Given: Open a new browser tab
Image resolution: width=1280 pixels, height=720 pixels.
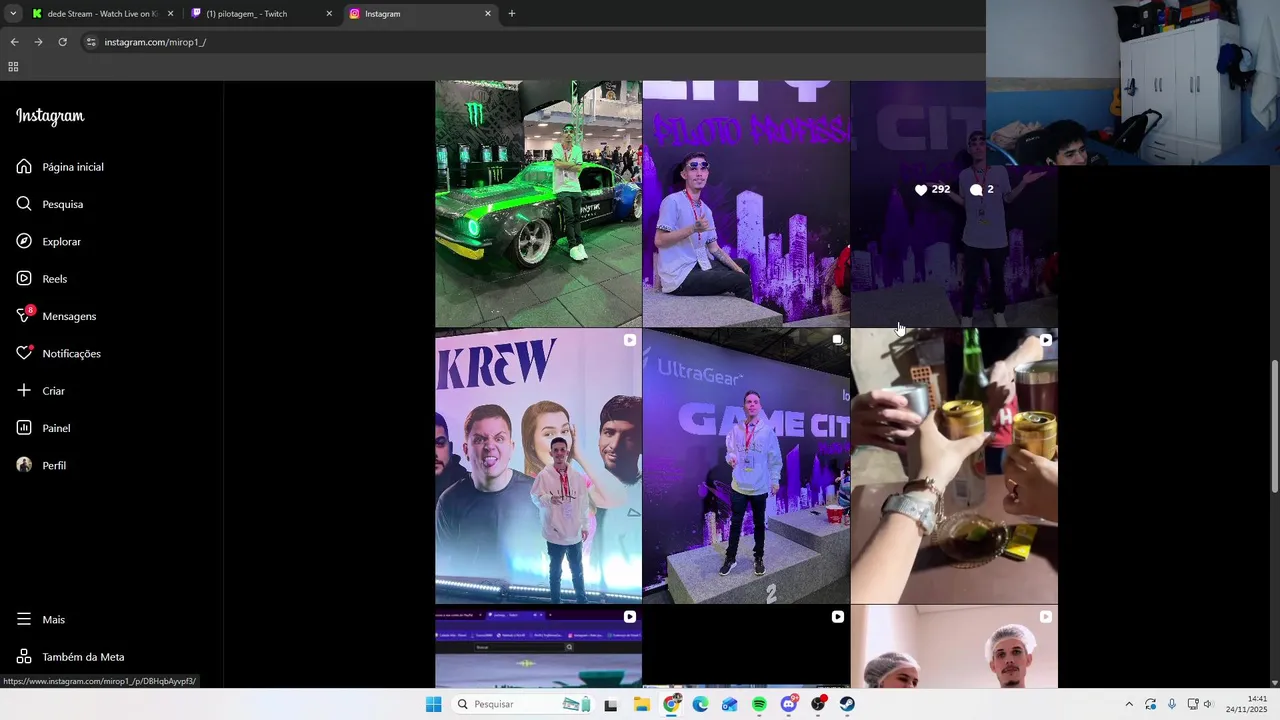Looking at the screenshot, I should 512,14.
